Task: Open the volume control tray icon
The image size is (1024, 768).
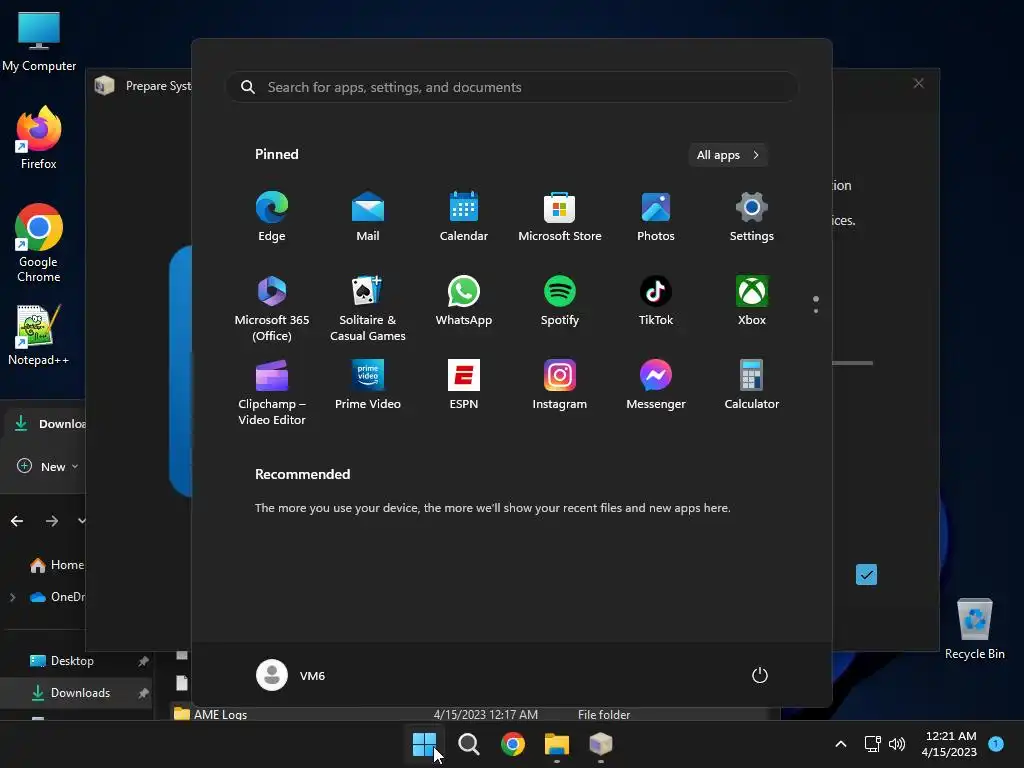Action: click(x=897, y=744)
